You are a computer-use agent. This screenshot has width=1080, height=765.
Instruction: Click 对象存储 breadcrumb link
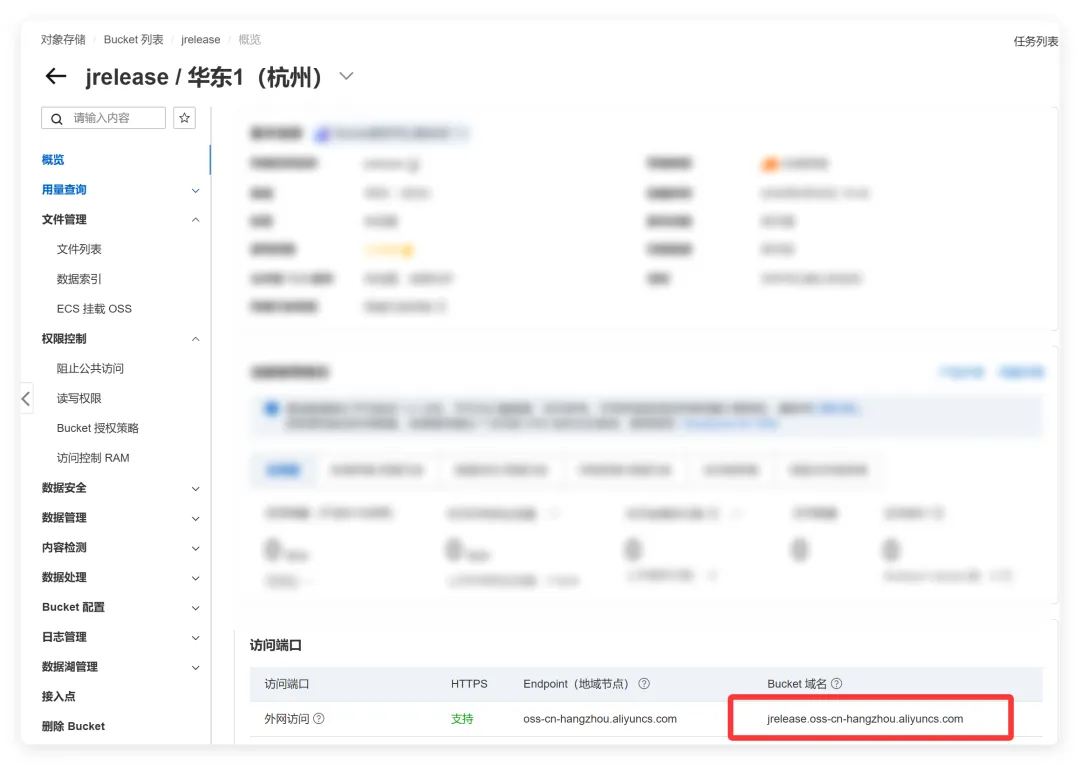63,39
